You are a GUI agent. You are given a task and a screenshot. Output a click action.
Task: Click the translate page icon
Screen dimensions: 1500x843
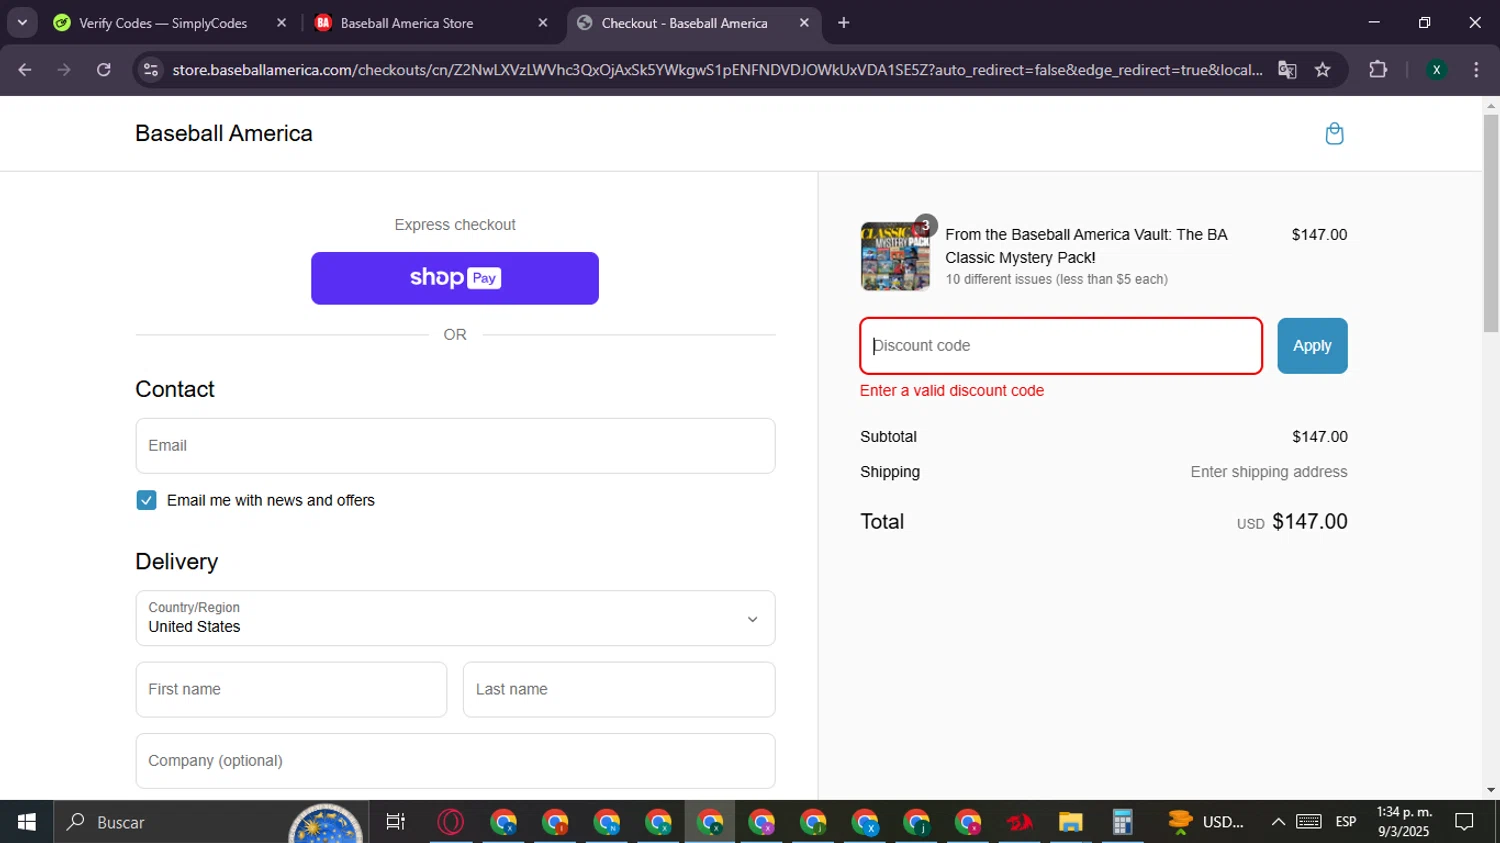click(1287, 70)
